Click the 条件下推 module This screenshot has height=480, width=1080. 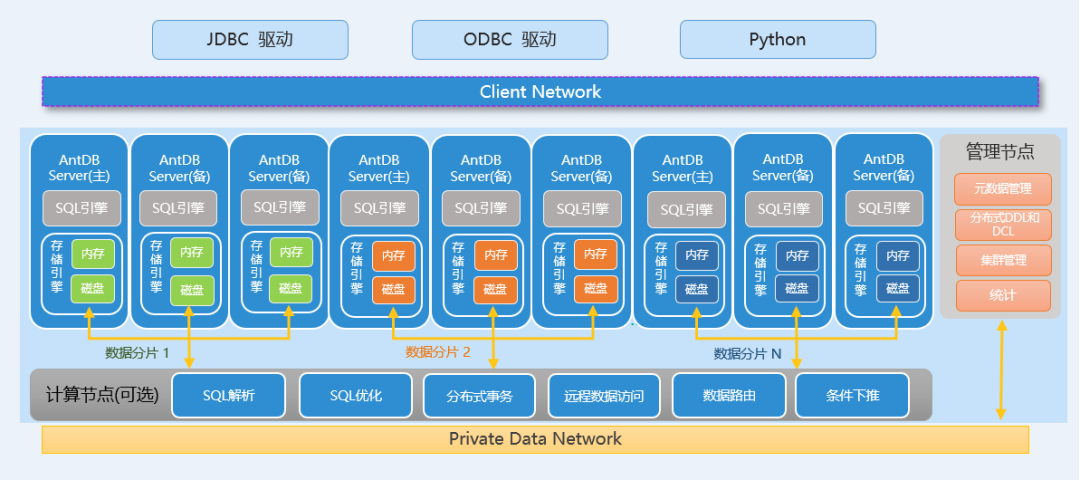[x=852, y=395]
